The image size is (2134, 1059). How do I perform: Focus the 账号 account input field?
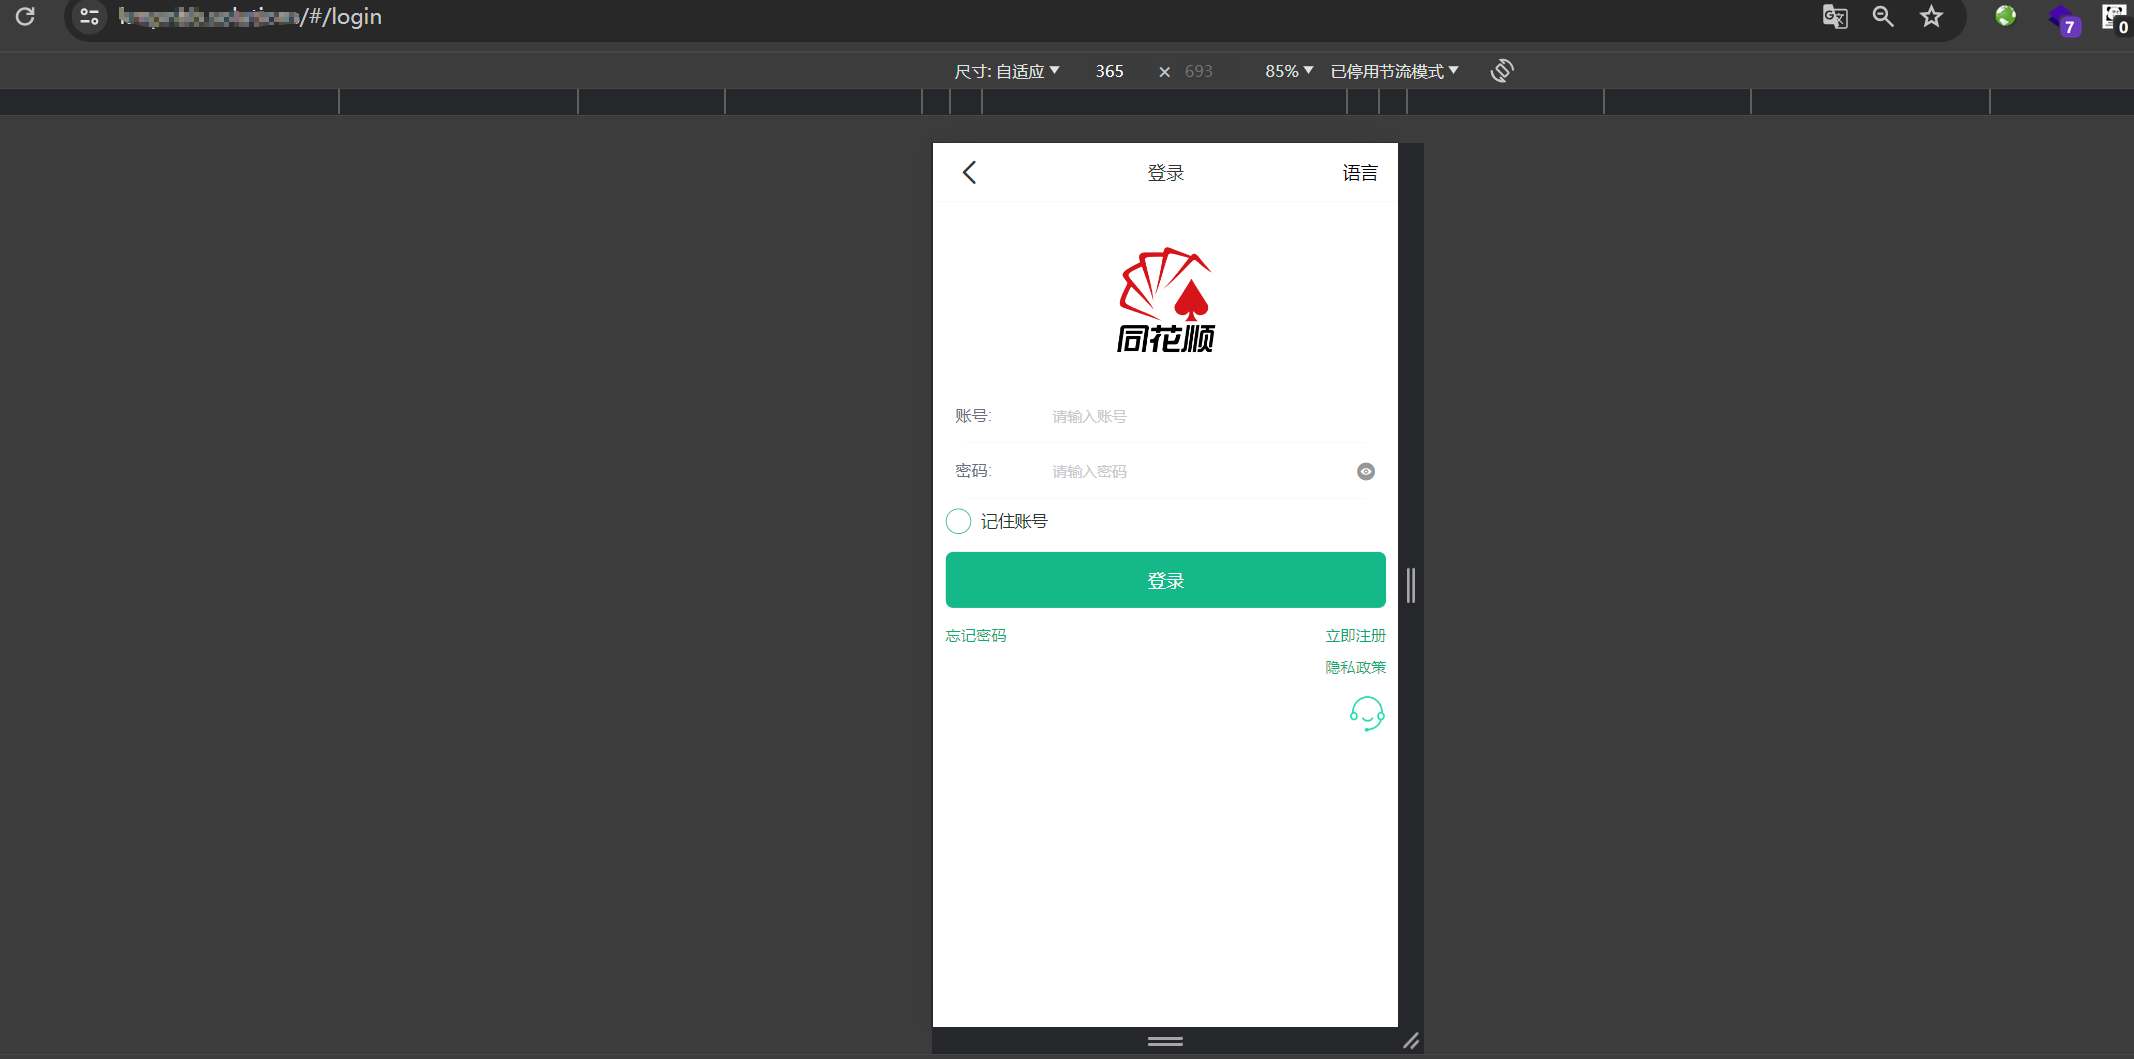click(x=1208, y=416)
